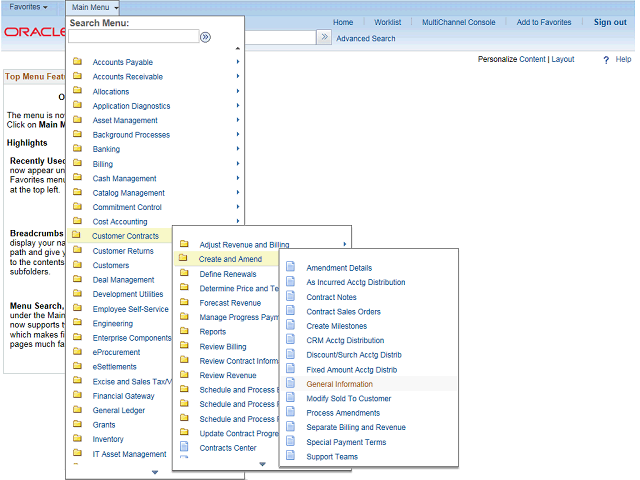
Task: Click inside the Search Menu text field
Action: pyautogui.click(x=133, y=37)
